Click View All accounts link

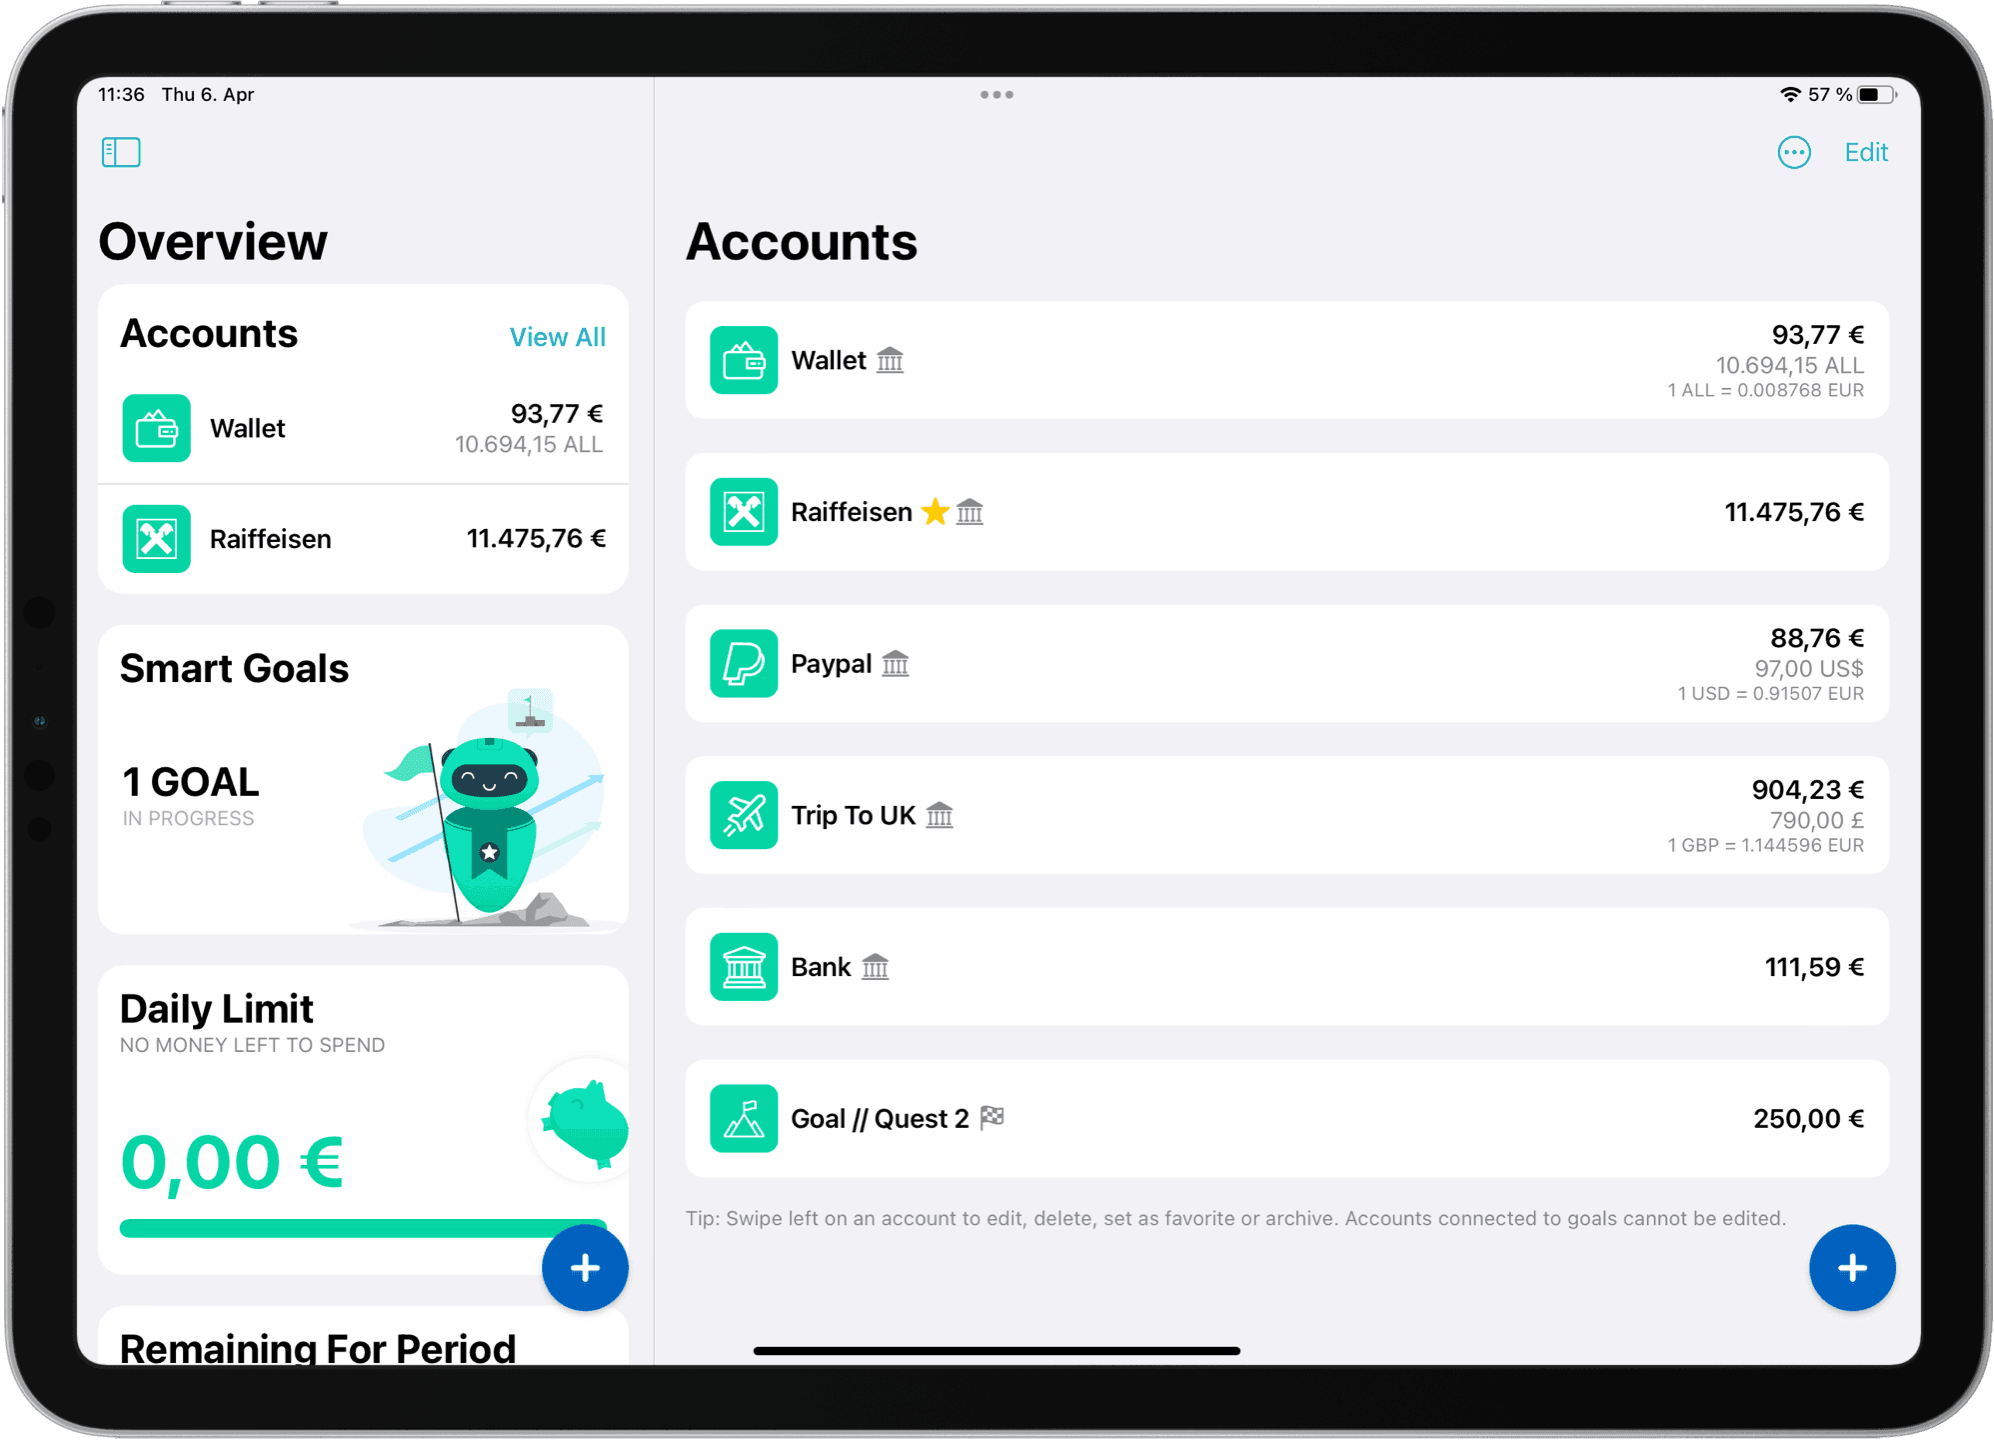pos(553,336)
